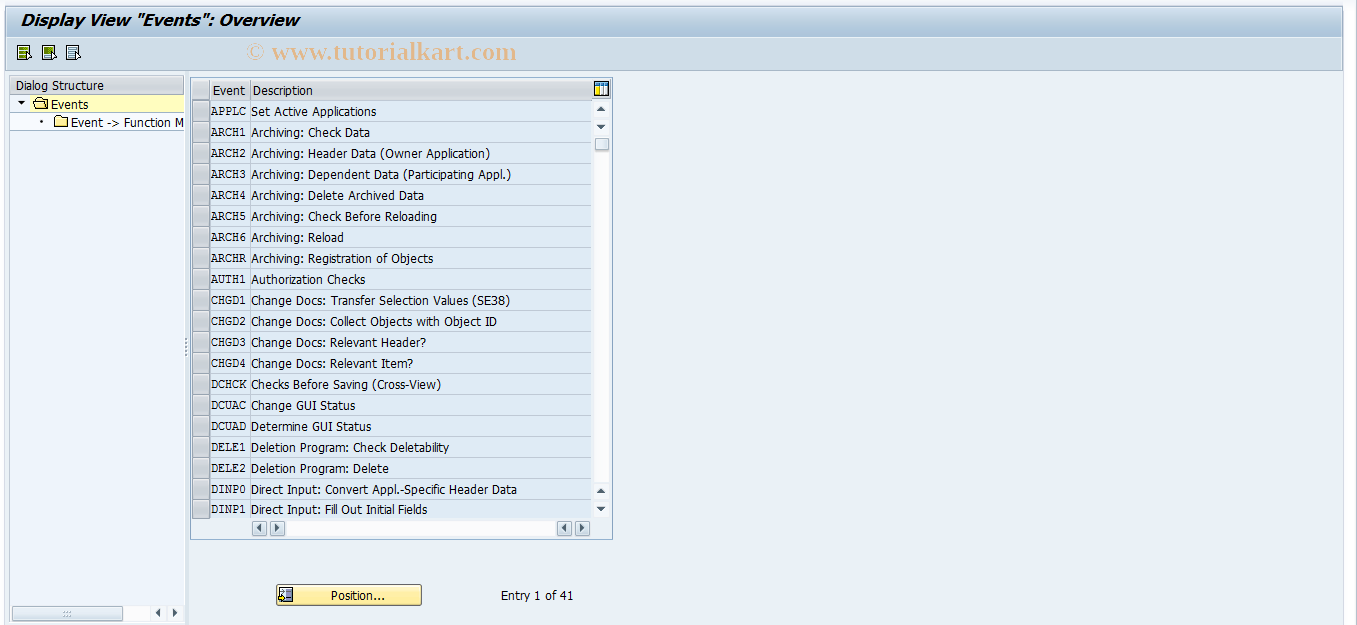Select the ARCH4 row selector
1357x625 pixels.
pos(201,195)
